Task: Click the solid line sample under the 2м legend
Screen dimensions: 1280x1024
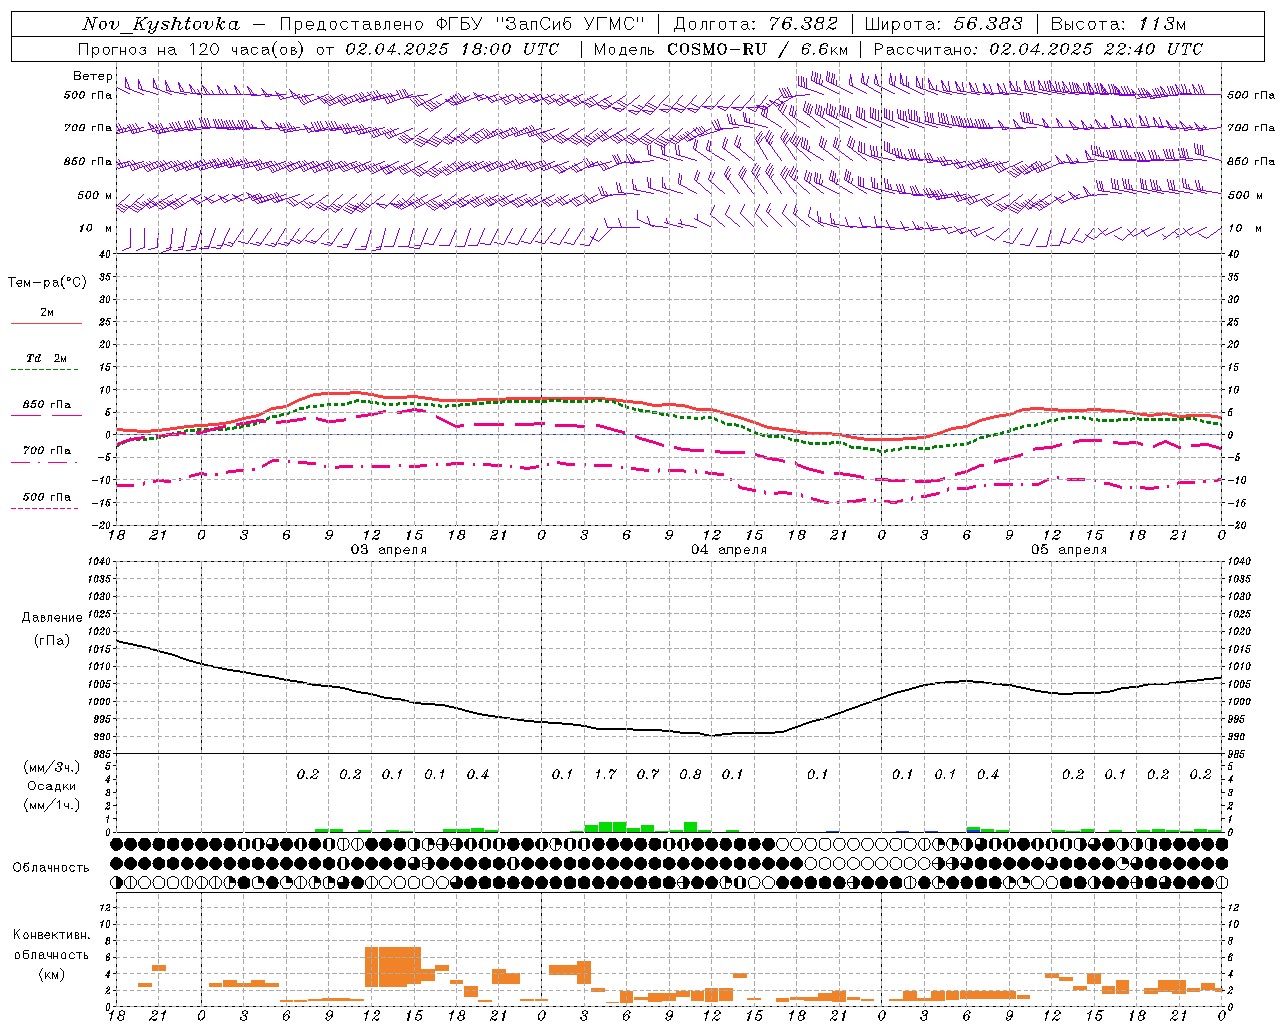Action: pyautogui.click(x=46, y=324)
